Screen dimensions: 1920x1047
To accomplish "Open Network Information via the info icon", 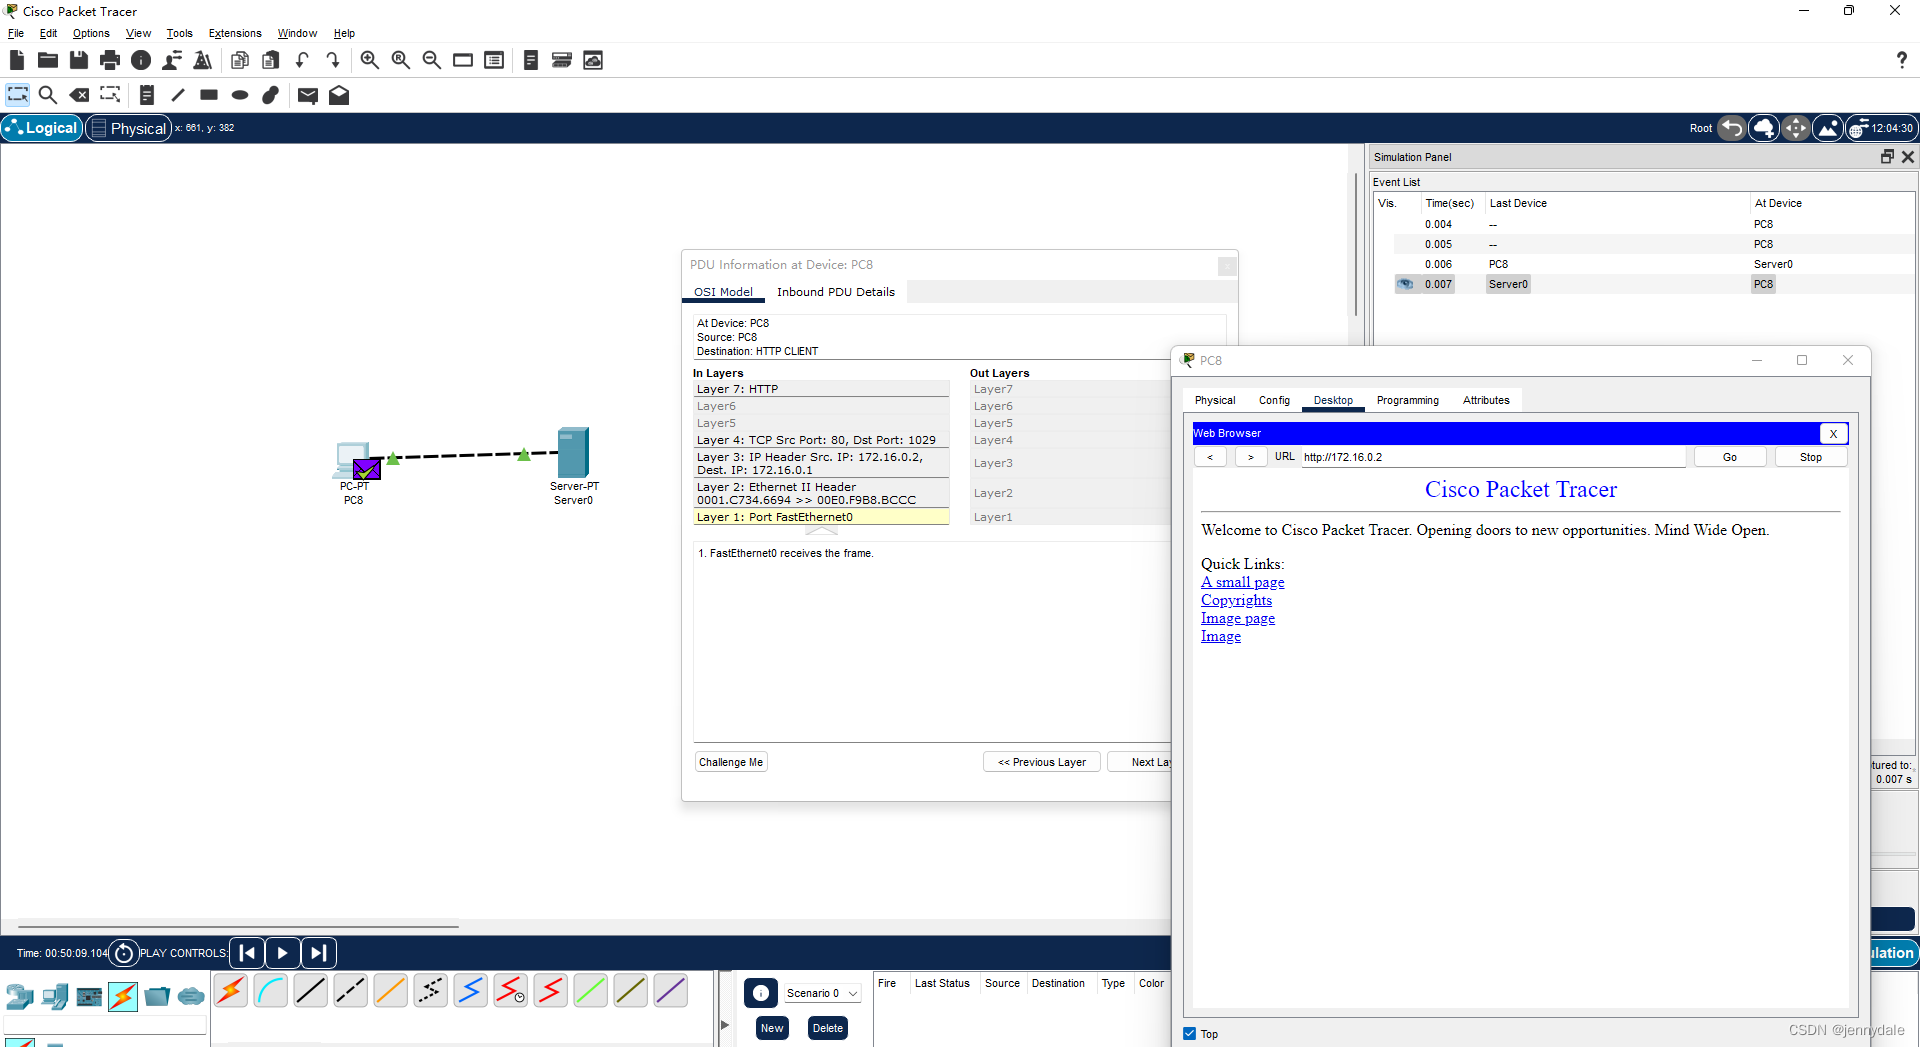I will coord(141,60).
